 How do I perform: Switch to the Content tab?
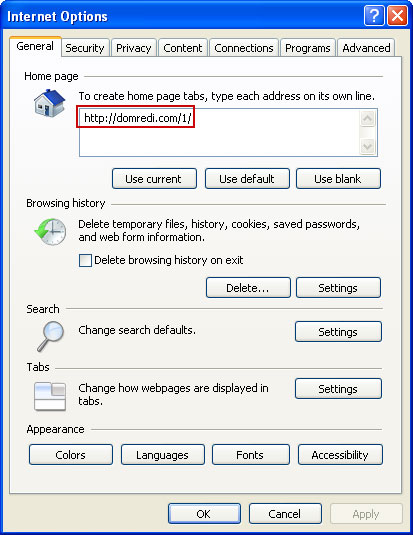183,48
